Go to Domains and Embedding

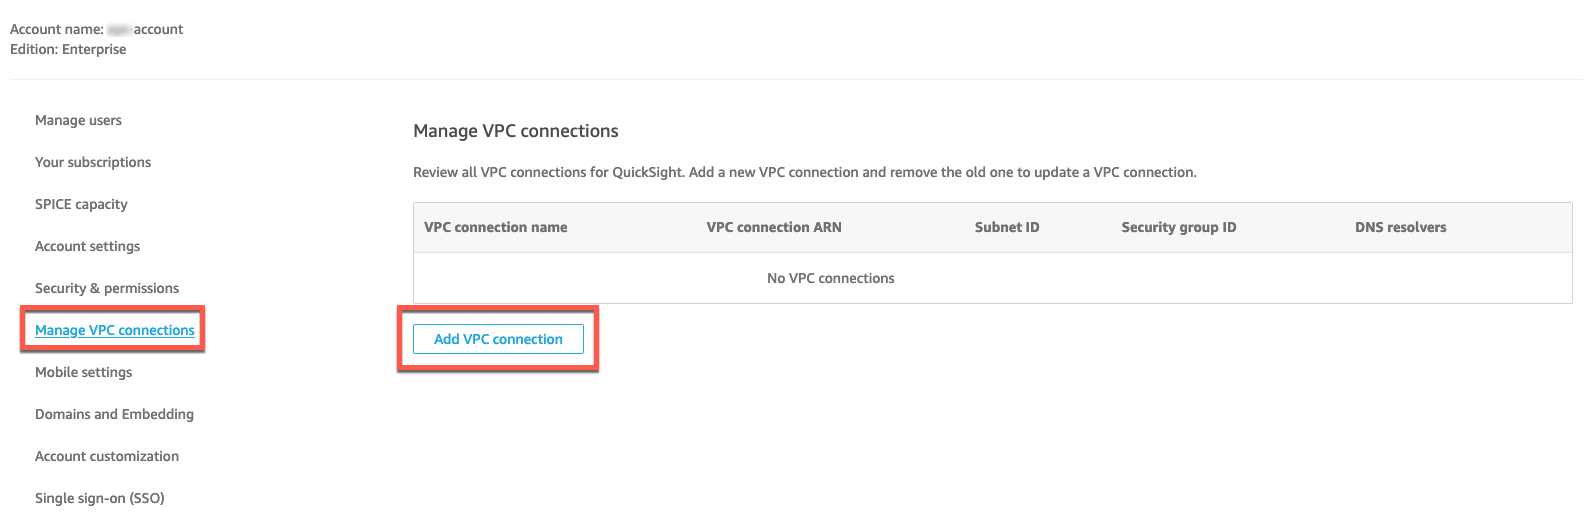pos(114,414)
